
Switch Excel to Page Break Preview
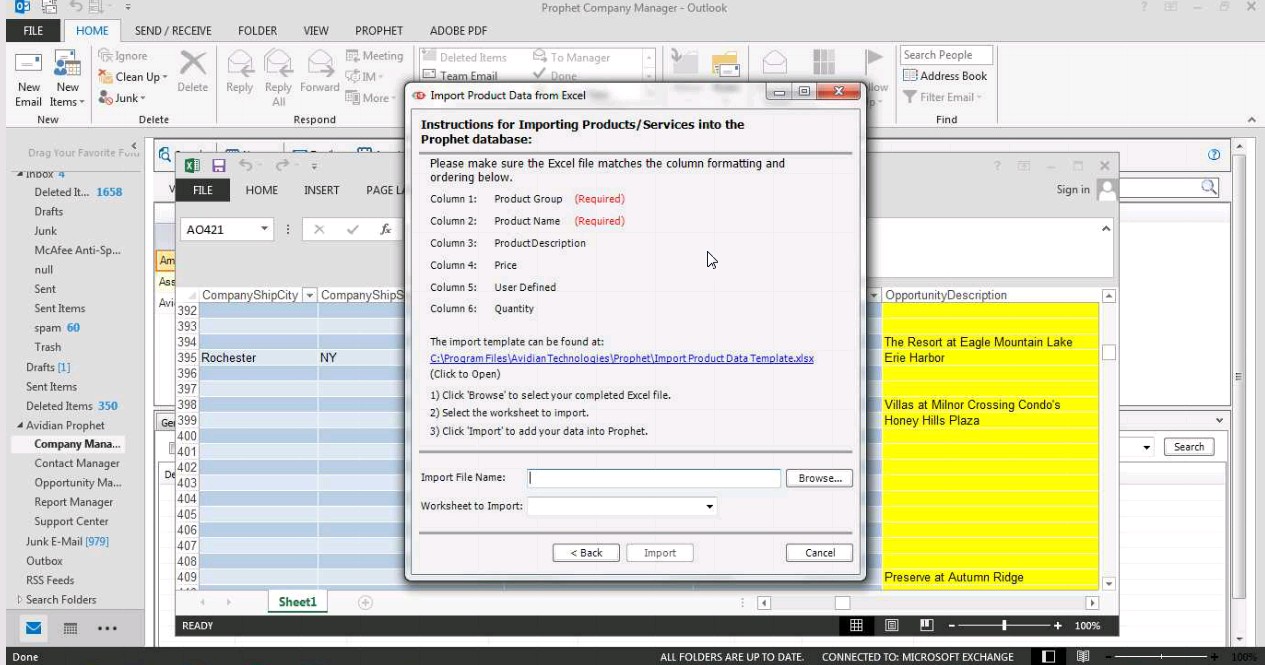[927, 625]
